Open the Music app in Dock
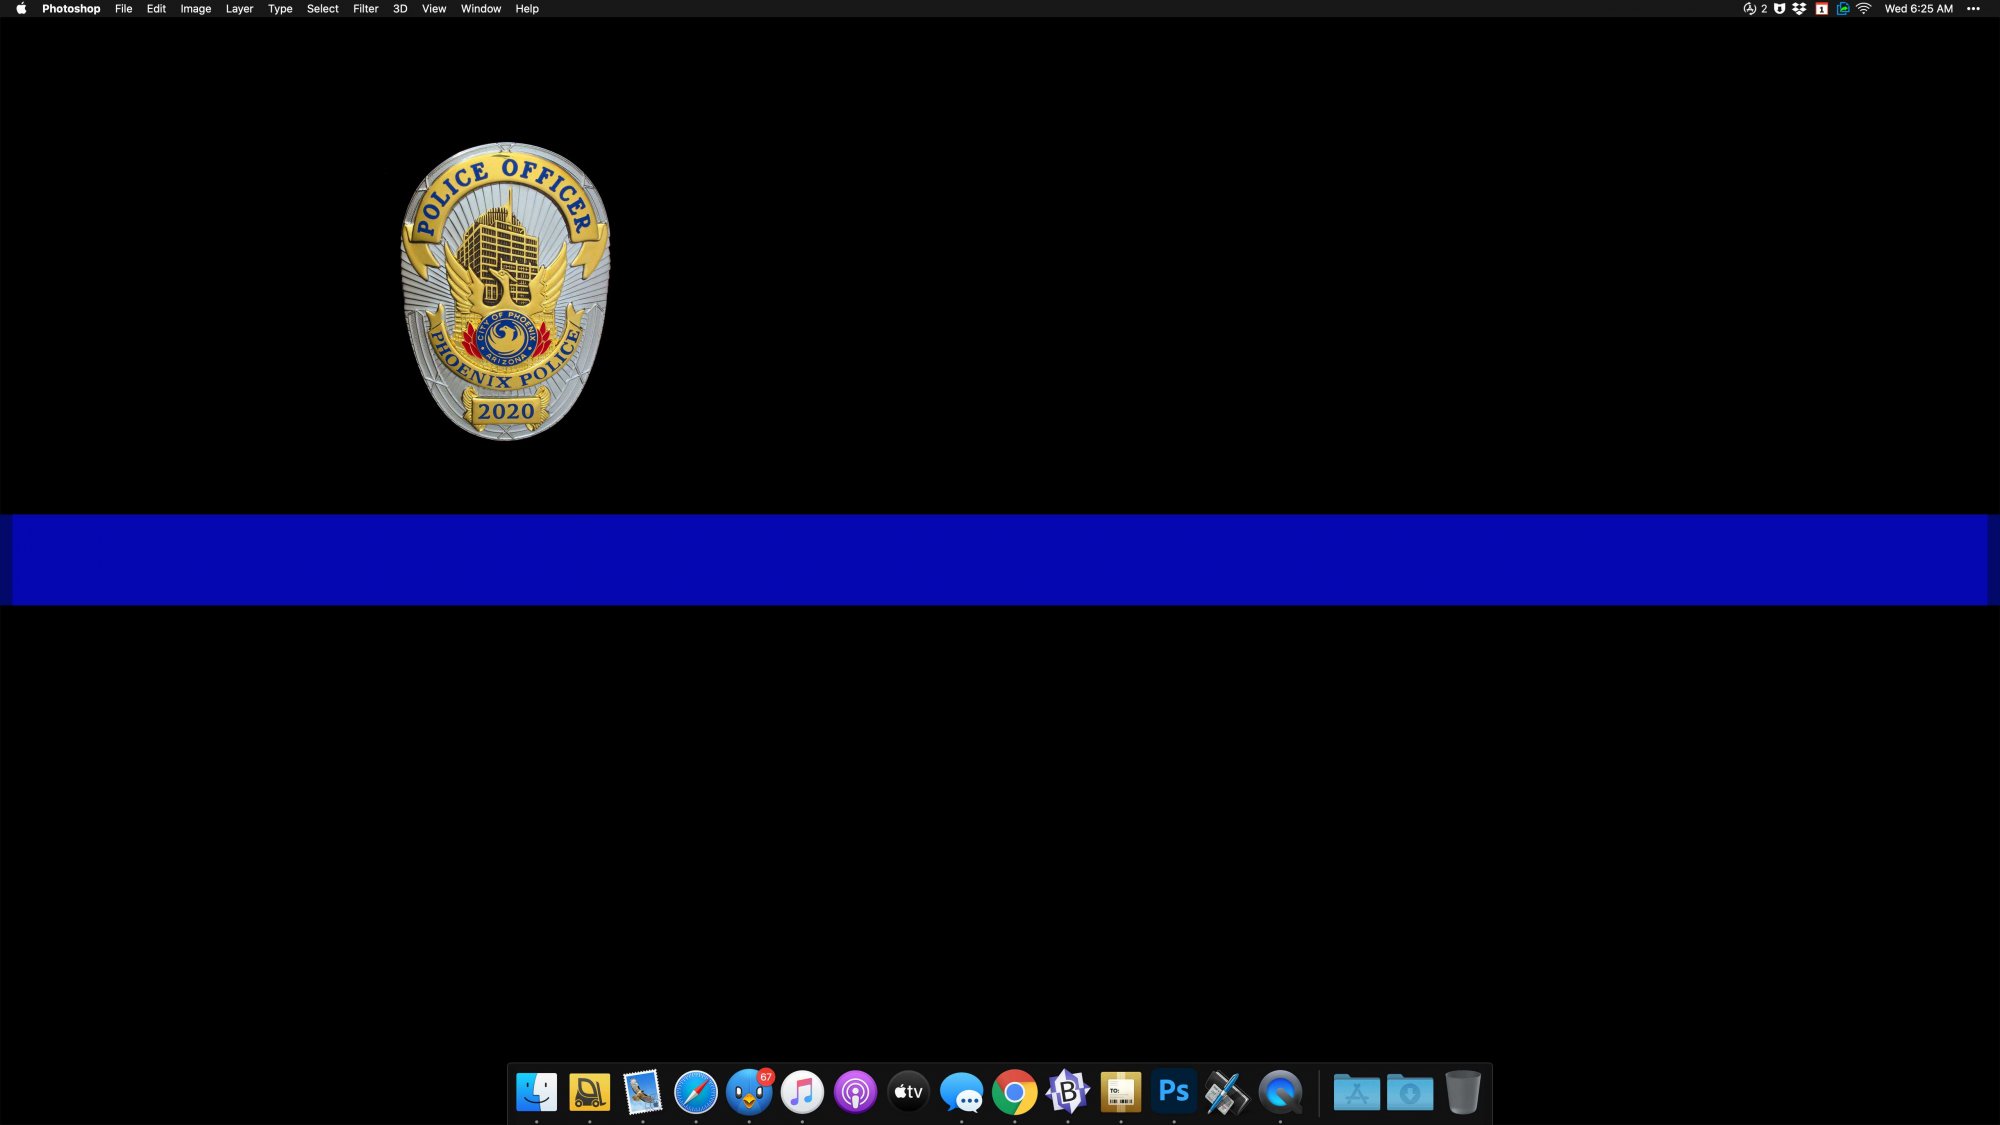The width and height of the screenshot is (2000, 1125). [802, 1092]
